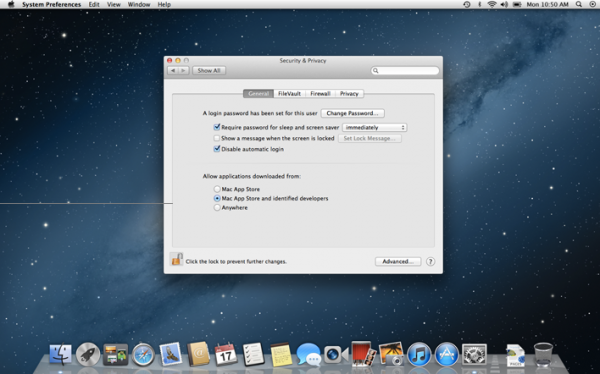Open the Firewall tab
The image size is (600, 374).
320,93
